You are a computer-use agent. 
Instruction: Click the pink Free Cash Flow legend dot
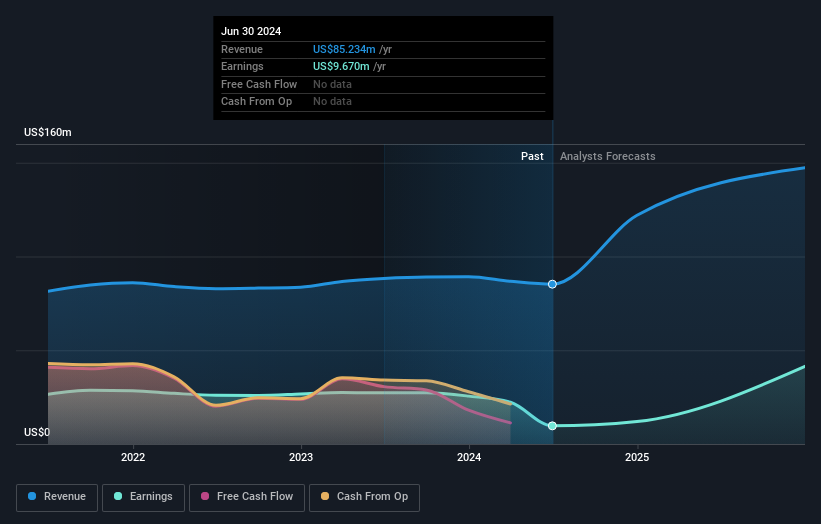pos(205,496)
